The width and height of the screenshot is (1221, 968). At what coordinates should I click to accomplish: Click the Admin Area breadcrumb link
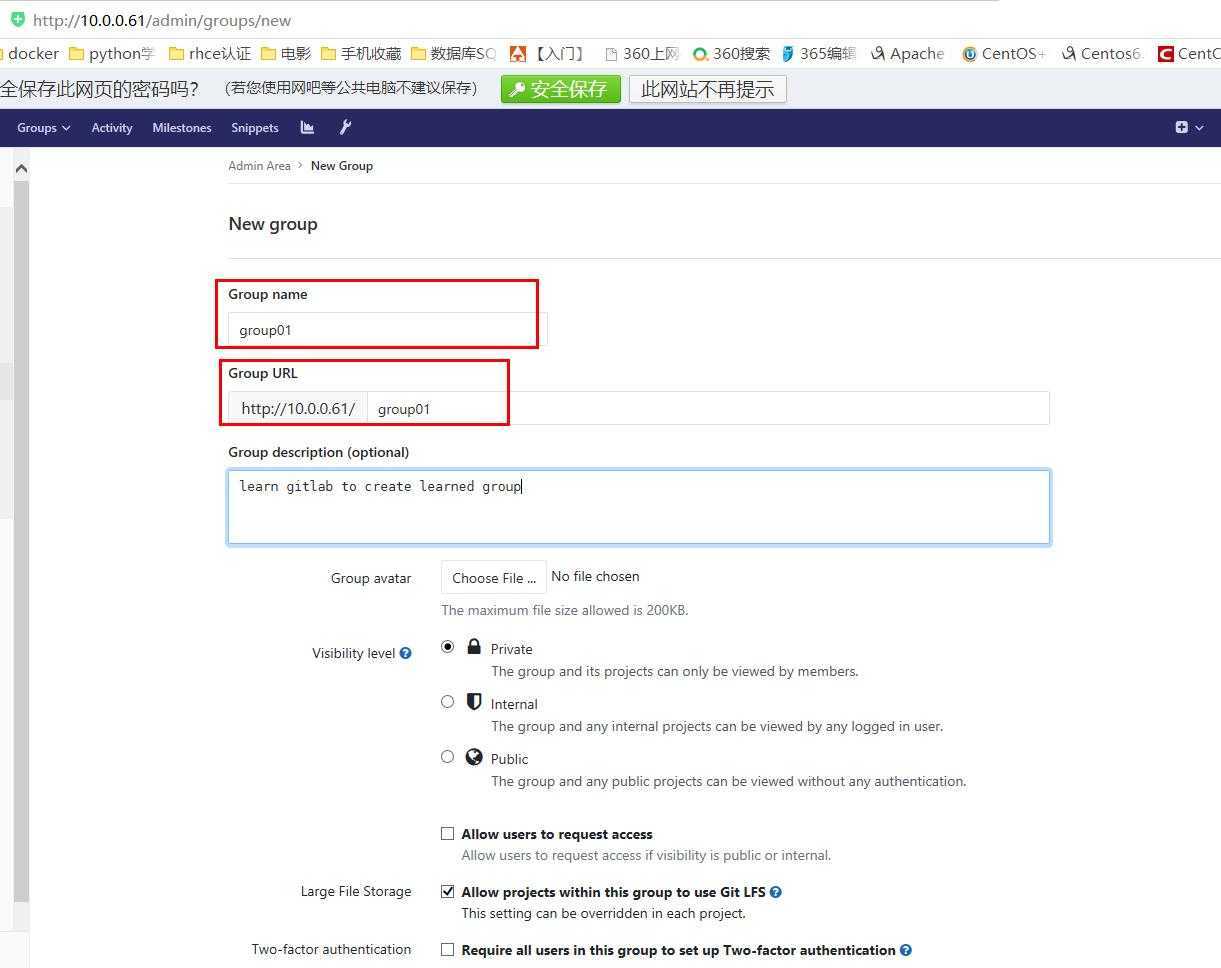[x=259, y=166]
